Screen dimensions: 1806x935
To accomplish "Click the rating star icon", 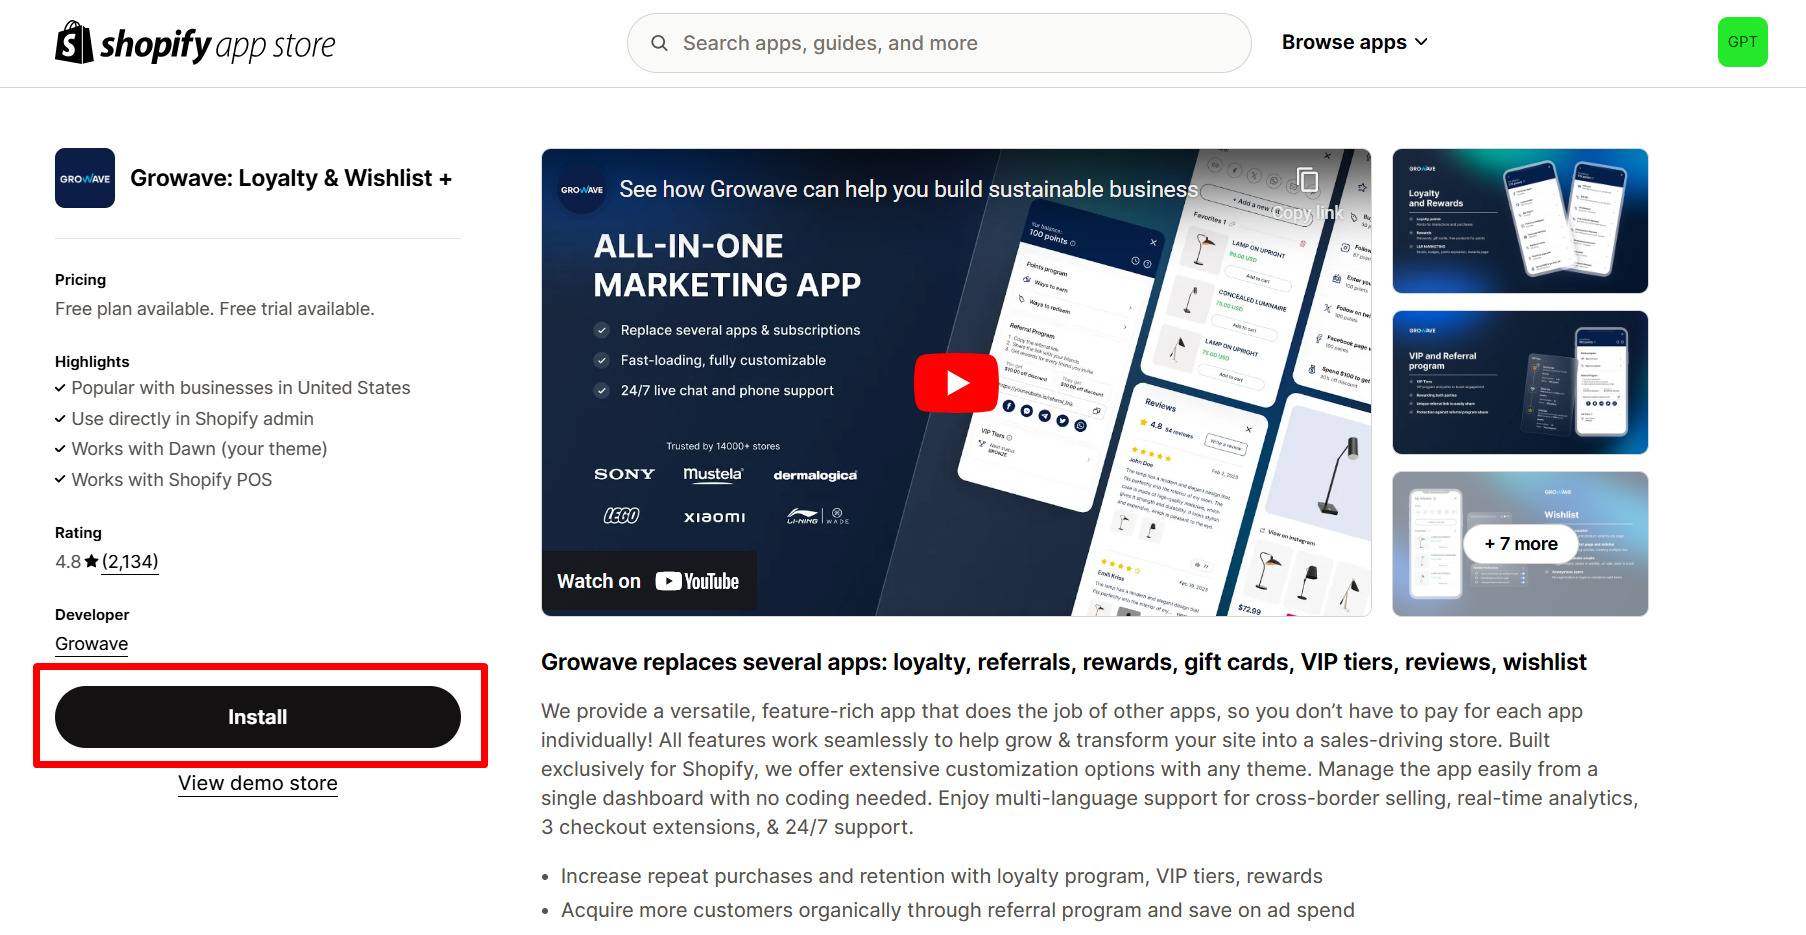I will pyautogui.click(x=92, y=562).
